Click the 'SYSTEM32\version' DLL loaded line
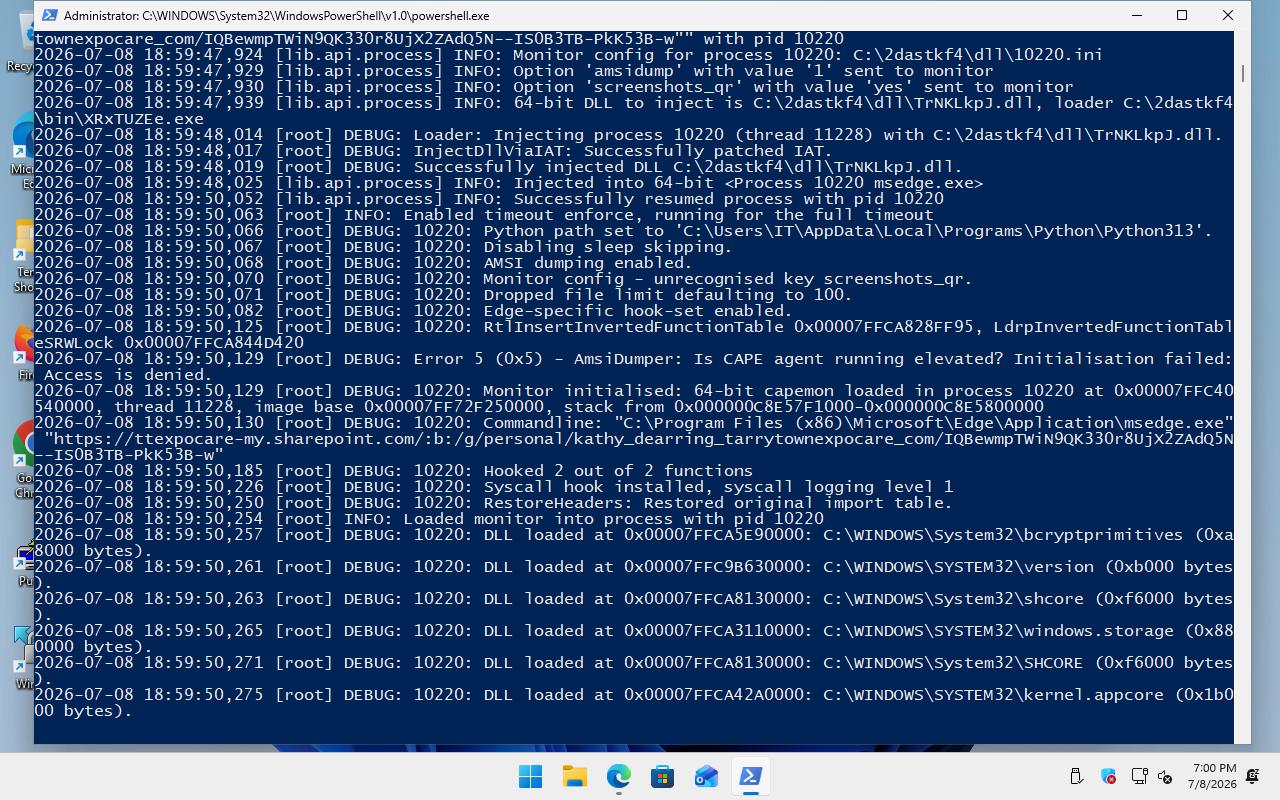This screenshot has height=800, width=1280. point(633,567)
